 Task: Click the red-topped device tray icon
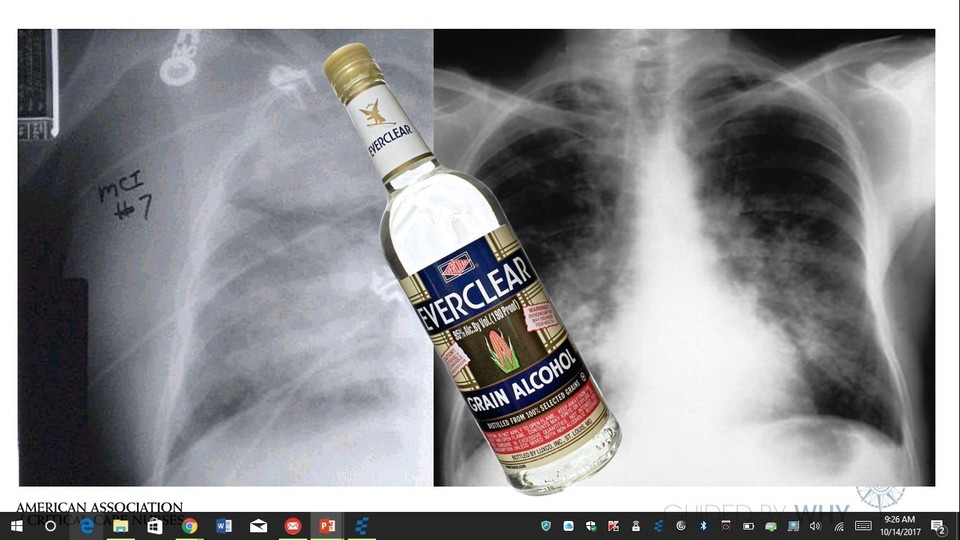point(726,526)
